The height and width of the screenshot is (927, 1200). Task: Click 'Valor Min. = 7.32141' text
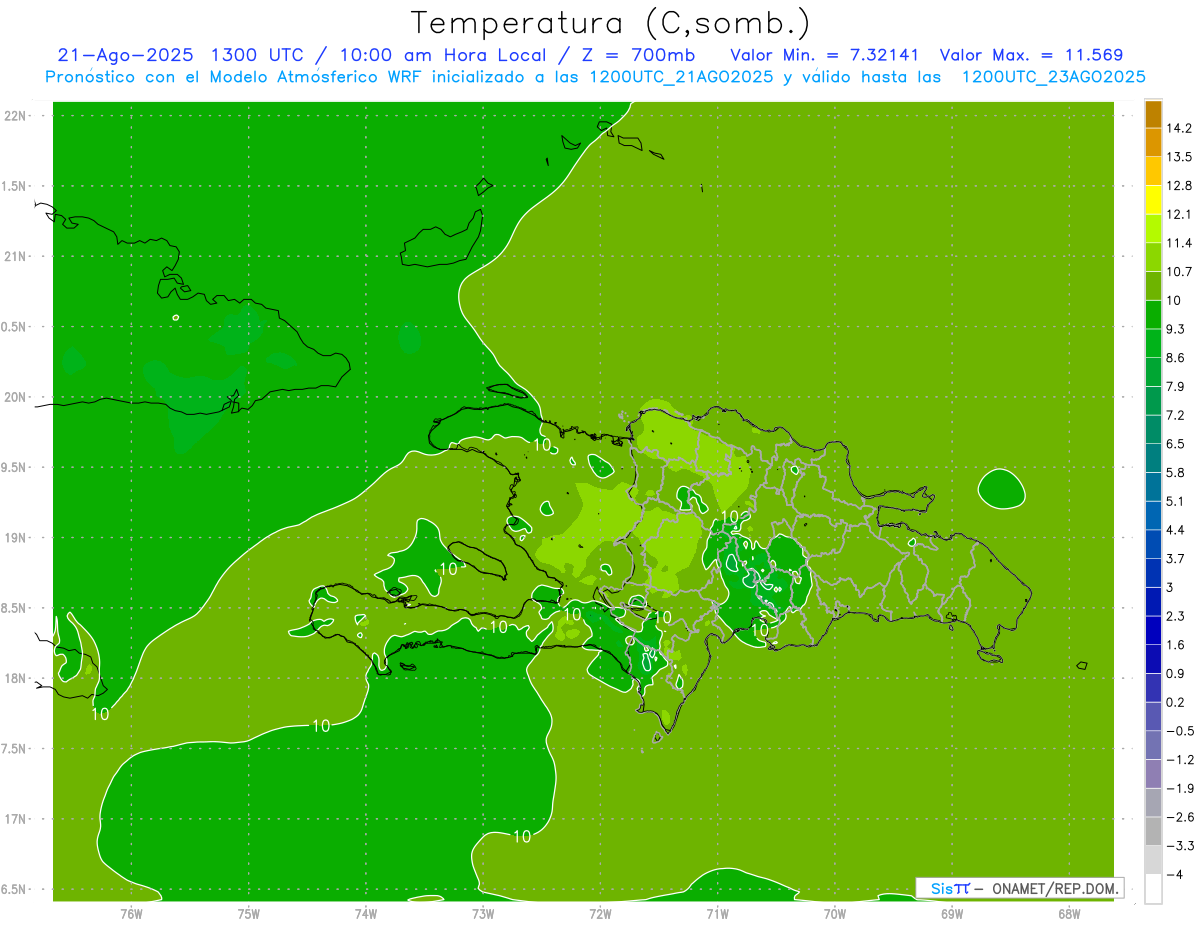(x=825, y=55)
